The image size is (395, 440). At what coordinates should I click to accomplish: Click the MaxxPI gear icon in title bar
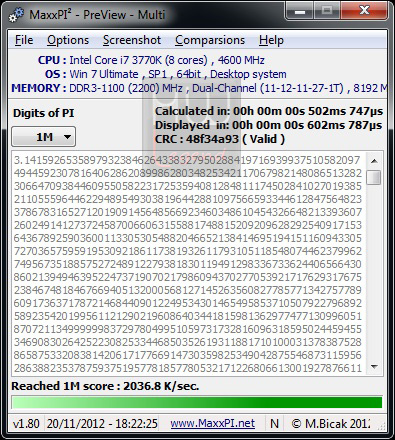(x=16, y=15)
